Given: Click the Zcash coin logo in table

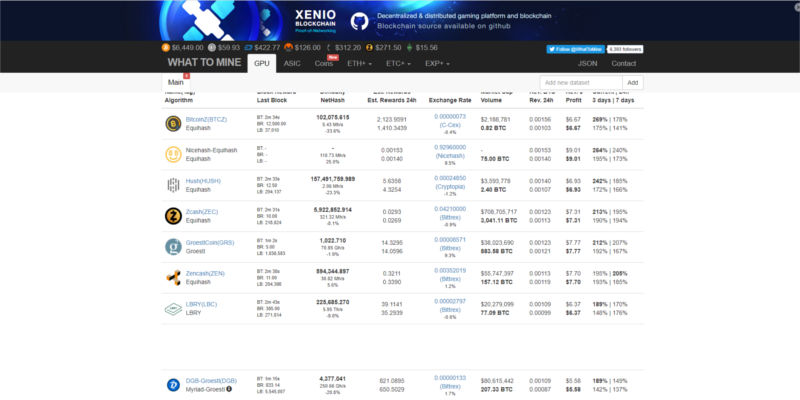Looking at the screenshot, I should pyautogui.click(x=173, y=216).
